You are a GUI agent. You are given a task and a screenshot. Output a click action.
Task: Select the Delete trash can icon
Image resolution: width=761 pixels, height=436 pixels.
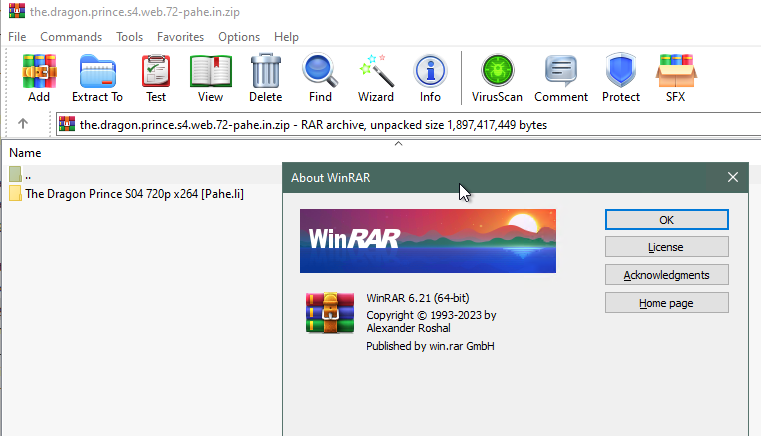[x=265, y=78]
